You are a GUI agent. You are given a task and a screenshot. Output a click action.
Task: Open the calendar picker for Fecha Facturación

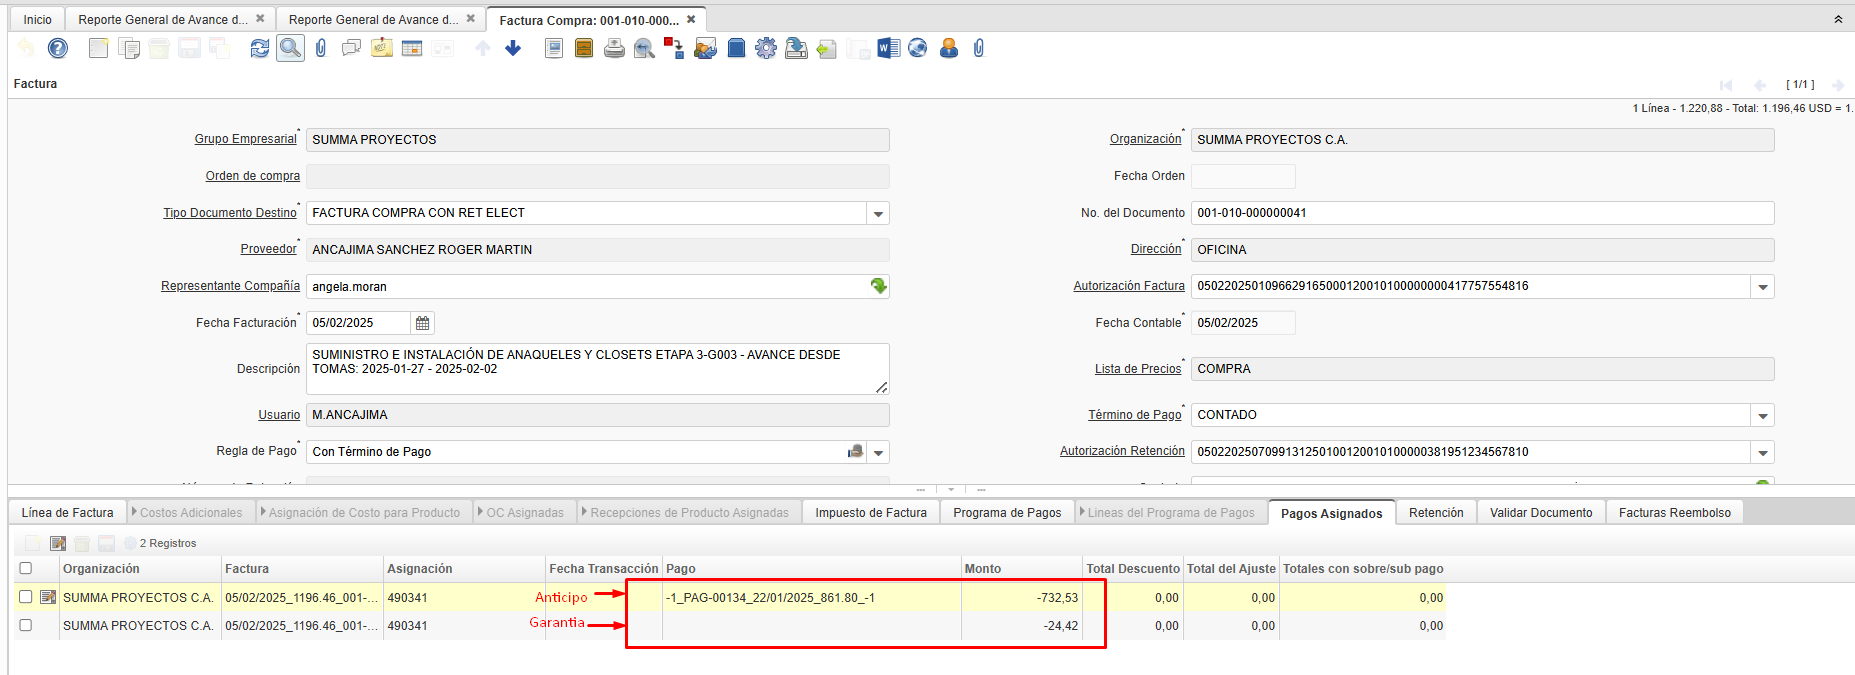423,323
